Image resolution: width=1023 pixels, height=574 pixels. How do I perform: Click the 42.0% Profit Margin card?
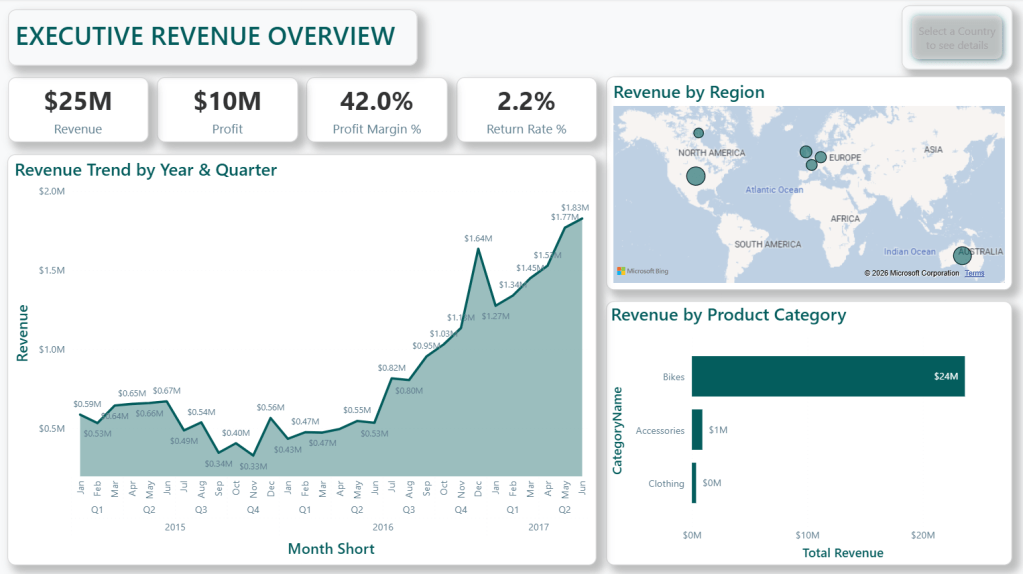(x=376, y=110)
